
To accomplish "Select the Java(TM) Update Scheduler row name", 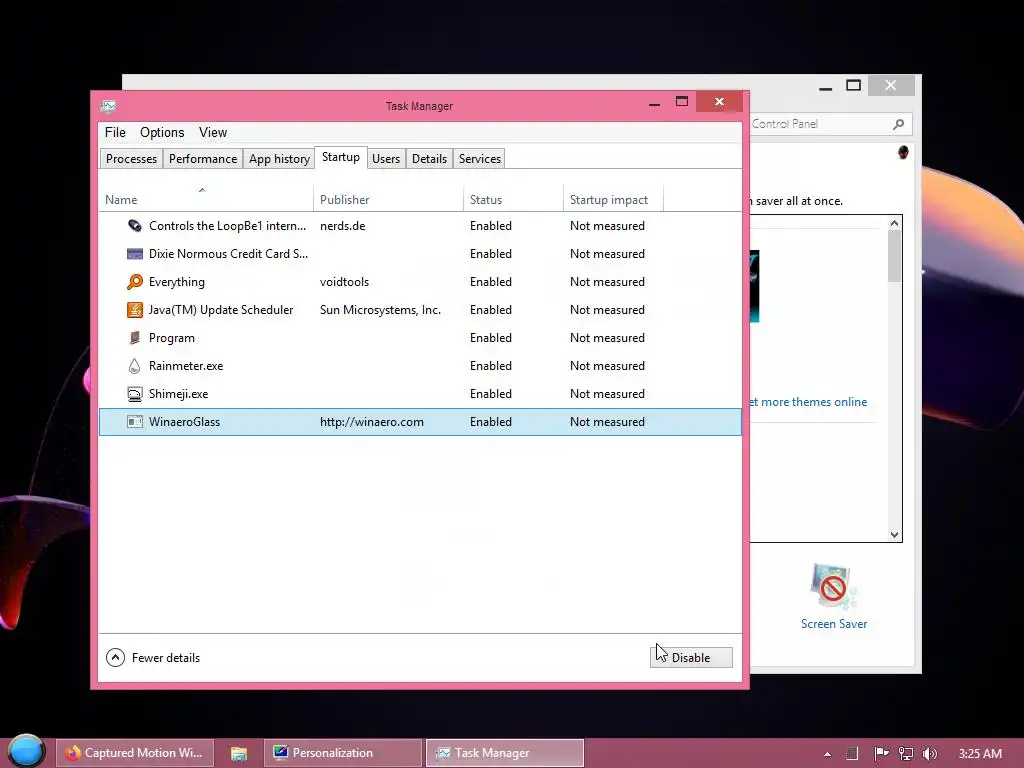I will point(221,310).
